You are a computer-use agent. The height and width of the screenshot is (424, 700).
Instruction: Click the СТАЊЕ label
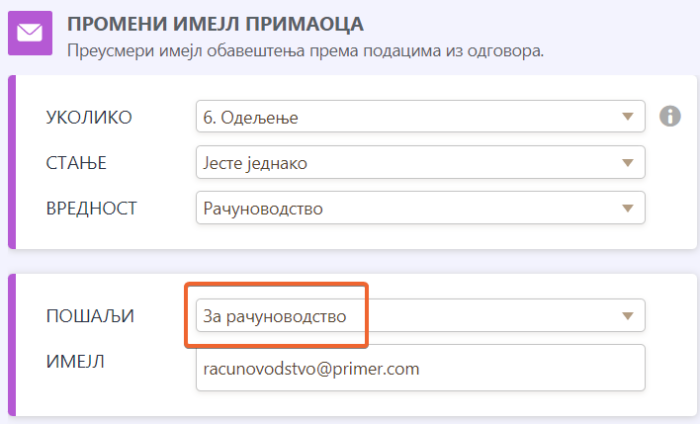click(x=76, y=162)
